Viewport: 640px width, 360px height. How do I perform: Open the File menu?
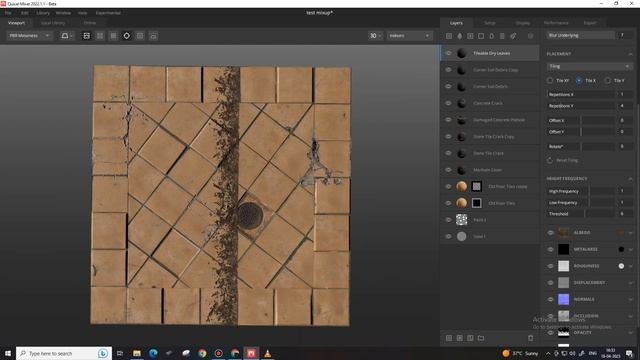(8, 13)
